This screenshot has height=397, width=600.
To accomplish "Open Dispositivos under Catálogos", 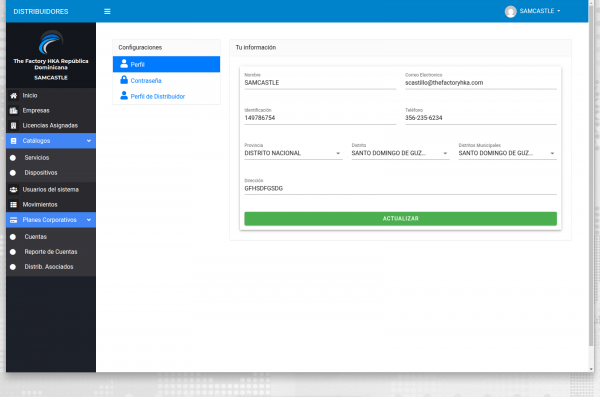I will tap(51, 173).
